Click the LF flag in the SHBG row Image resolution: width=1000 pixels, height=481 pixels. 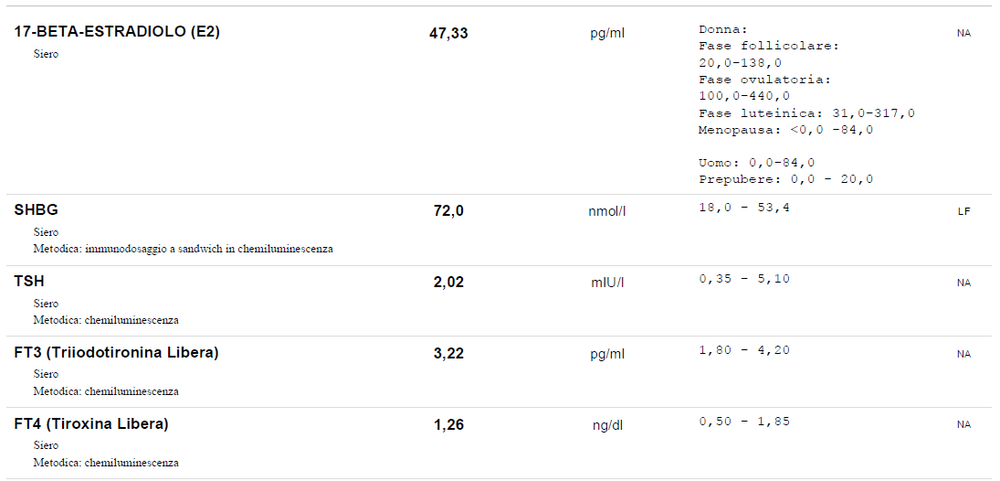pos(964,212)
